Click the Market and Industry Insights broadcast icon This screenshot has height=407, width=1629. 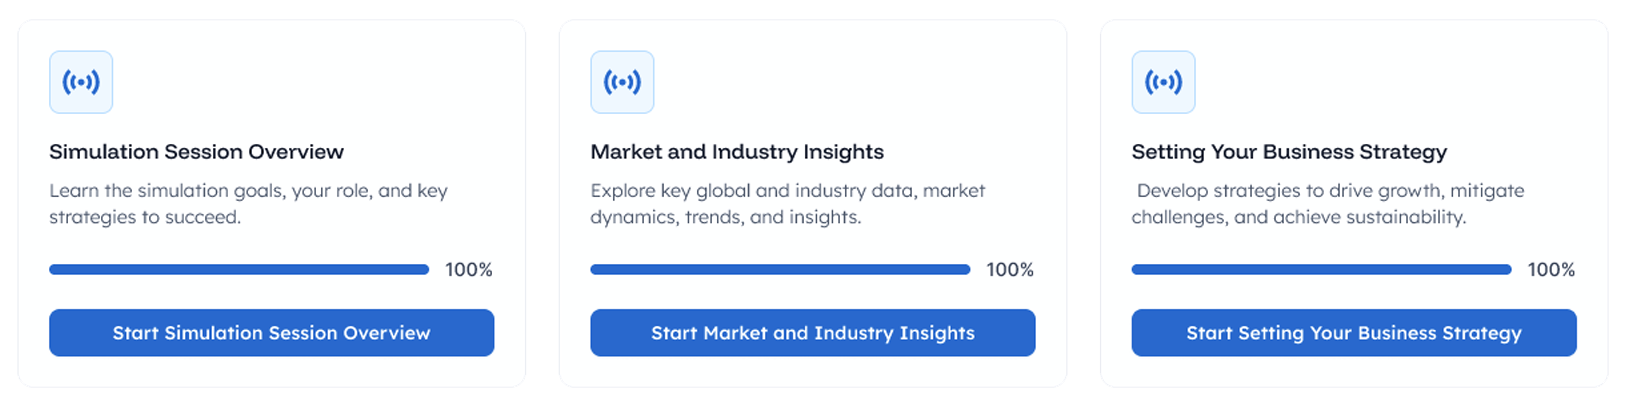[x=622, y=82]
